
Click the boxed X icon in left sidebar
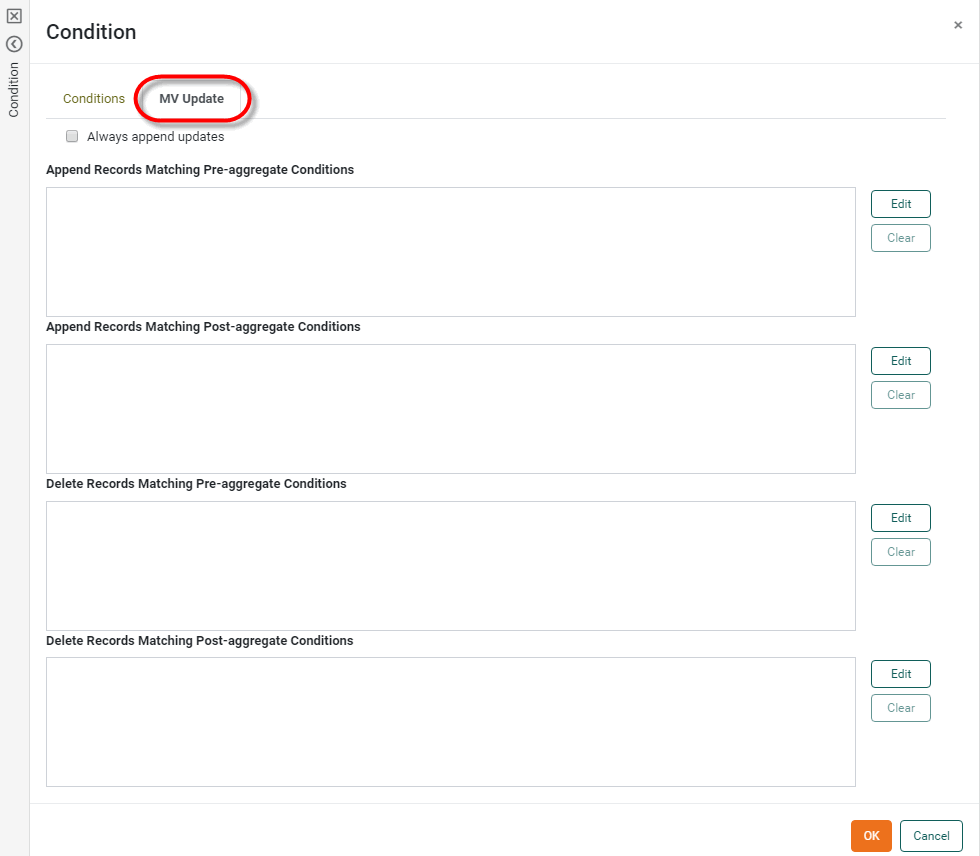[14, 16]
